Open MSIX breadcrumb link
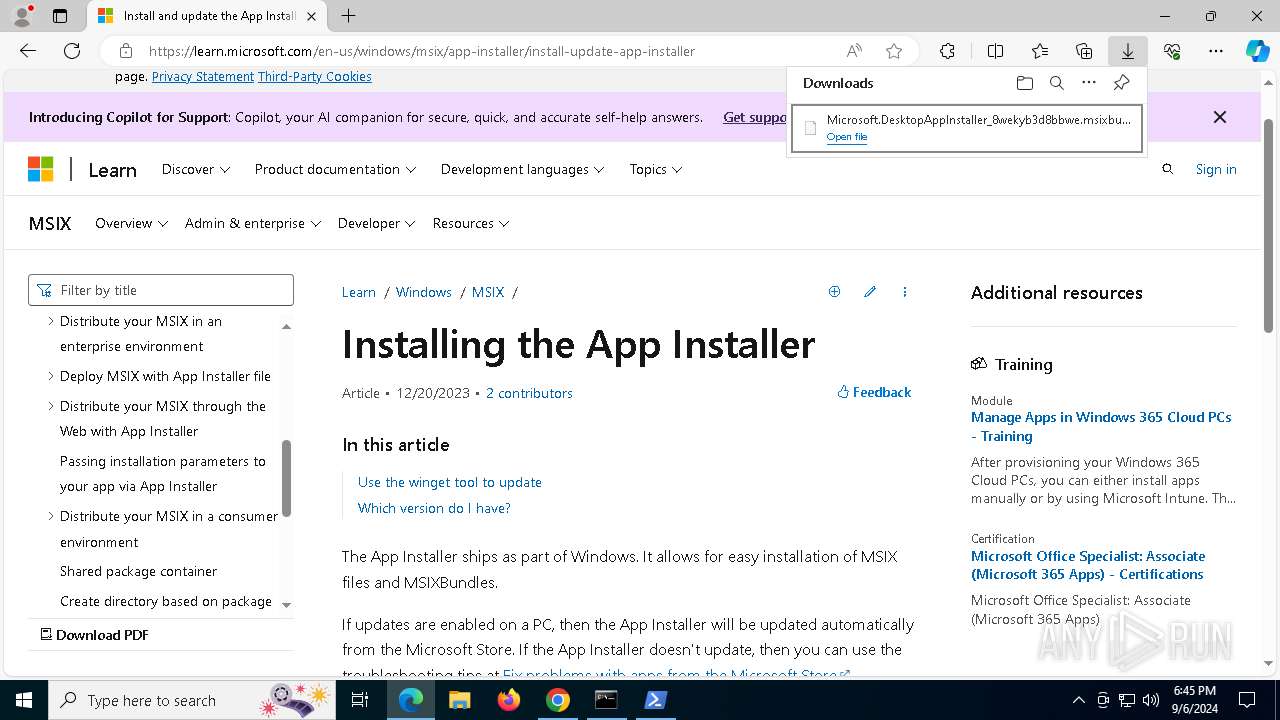Screen dimensions: 1280x720 (488, 292)
